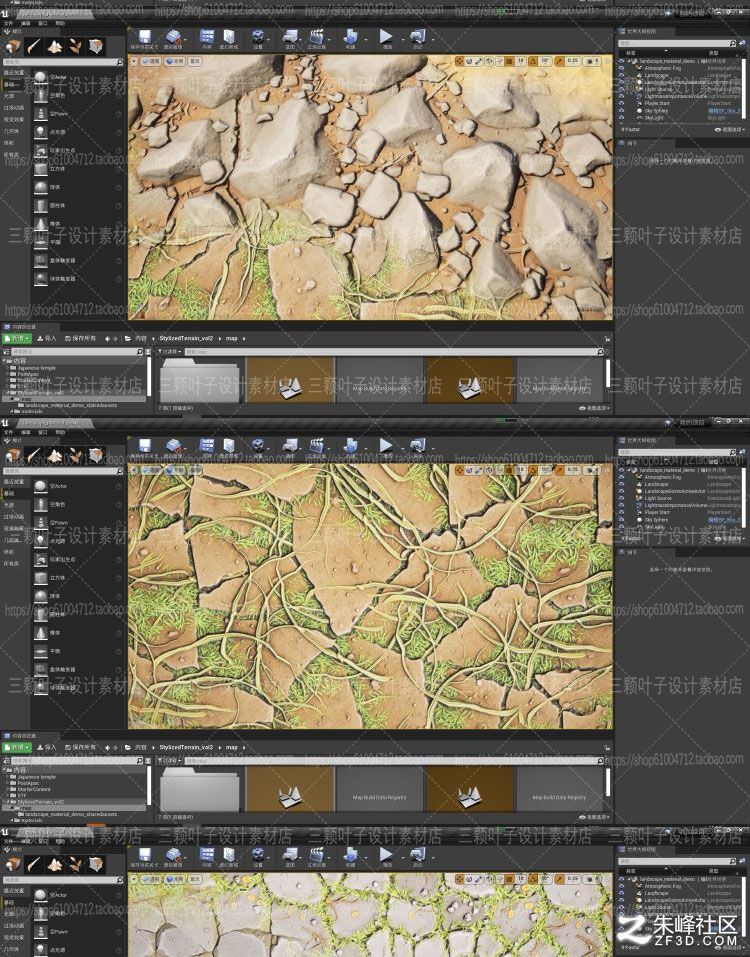Image resolution: width=750 pixels, height=957 pixels.
Task: Click Settings icon in bottom window toolbar
Action: tap(258, 856)
